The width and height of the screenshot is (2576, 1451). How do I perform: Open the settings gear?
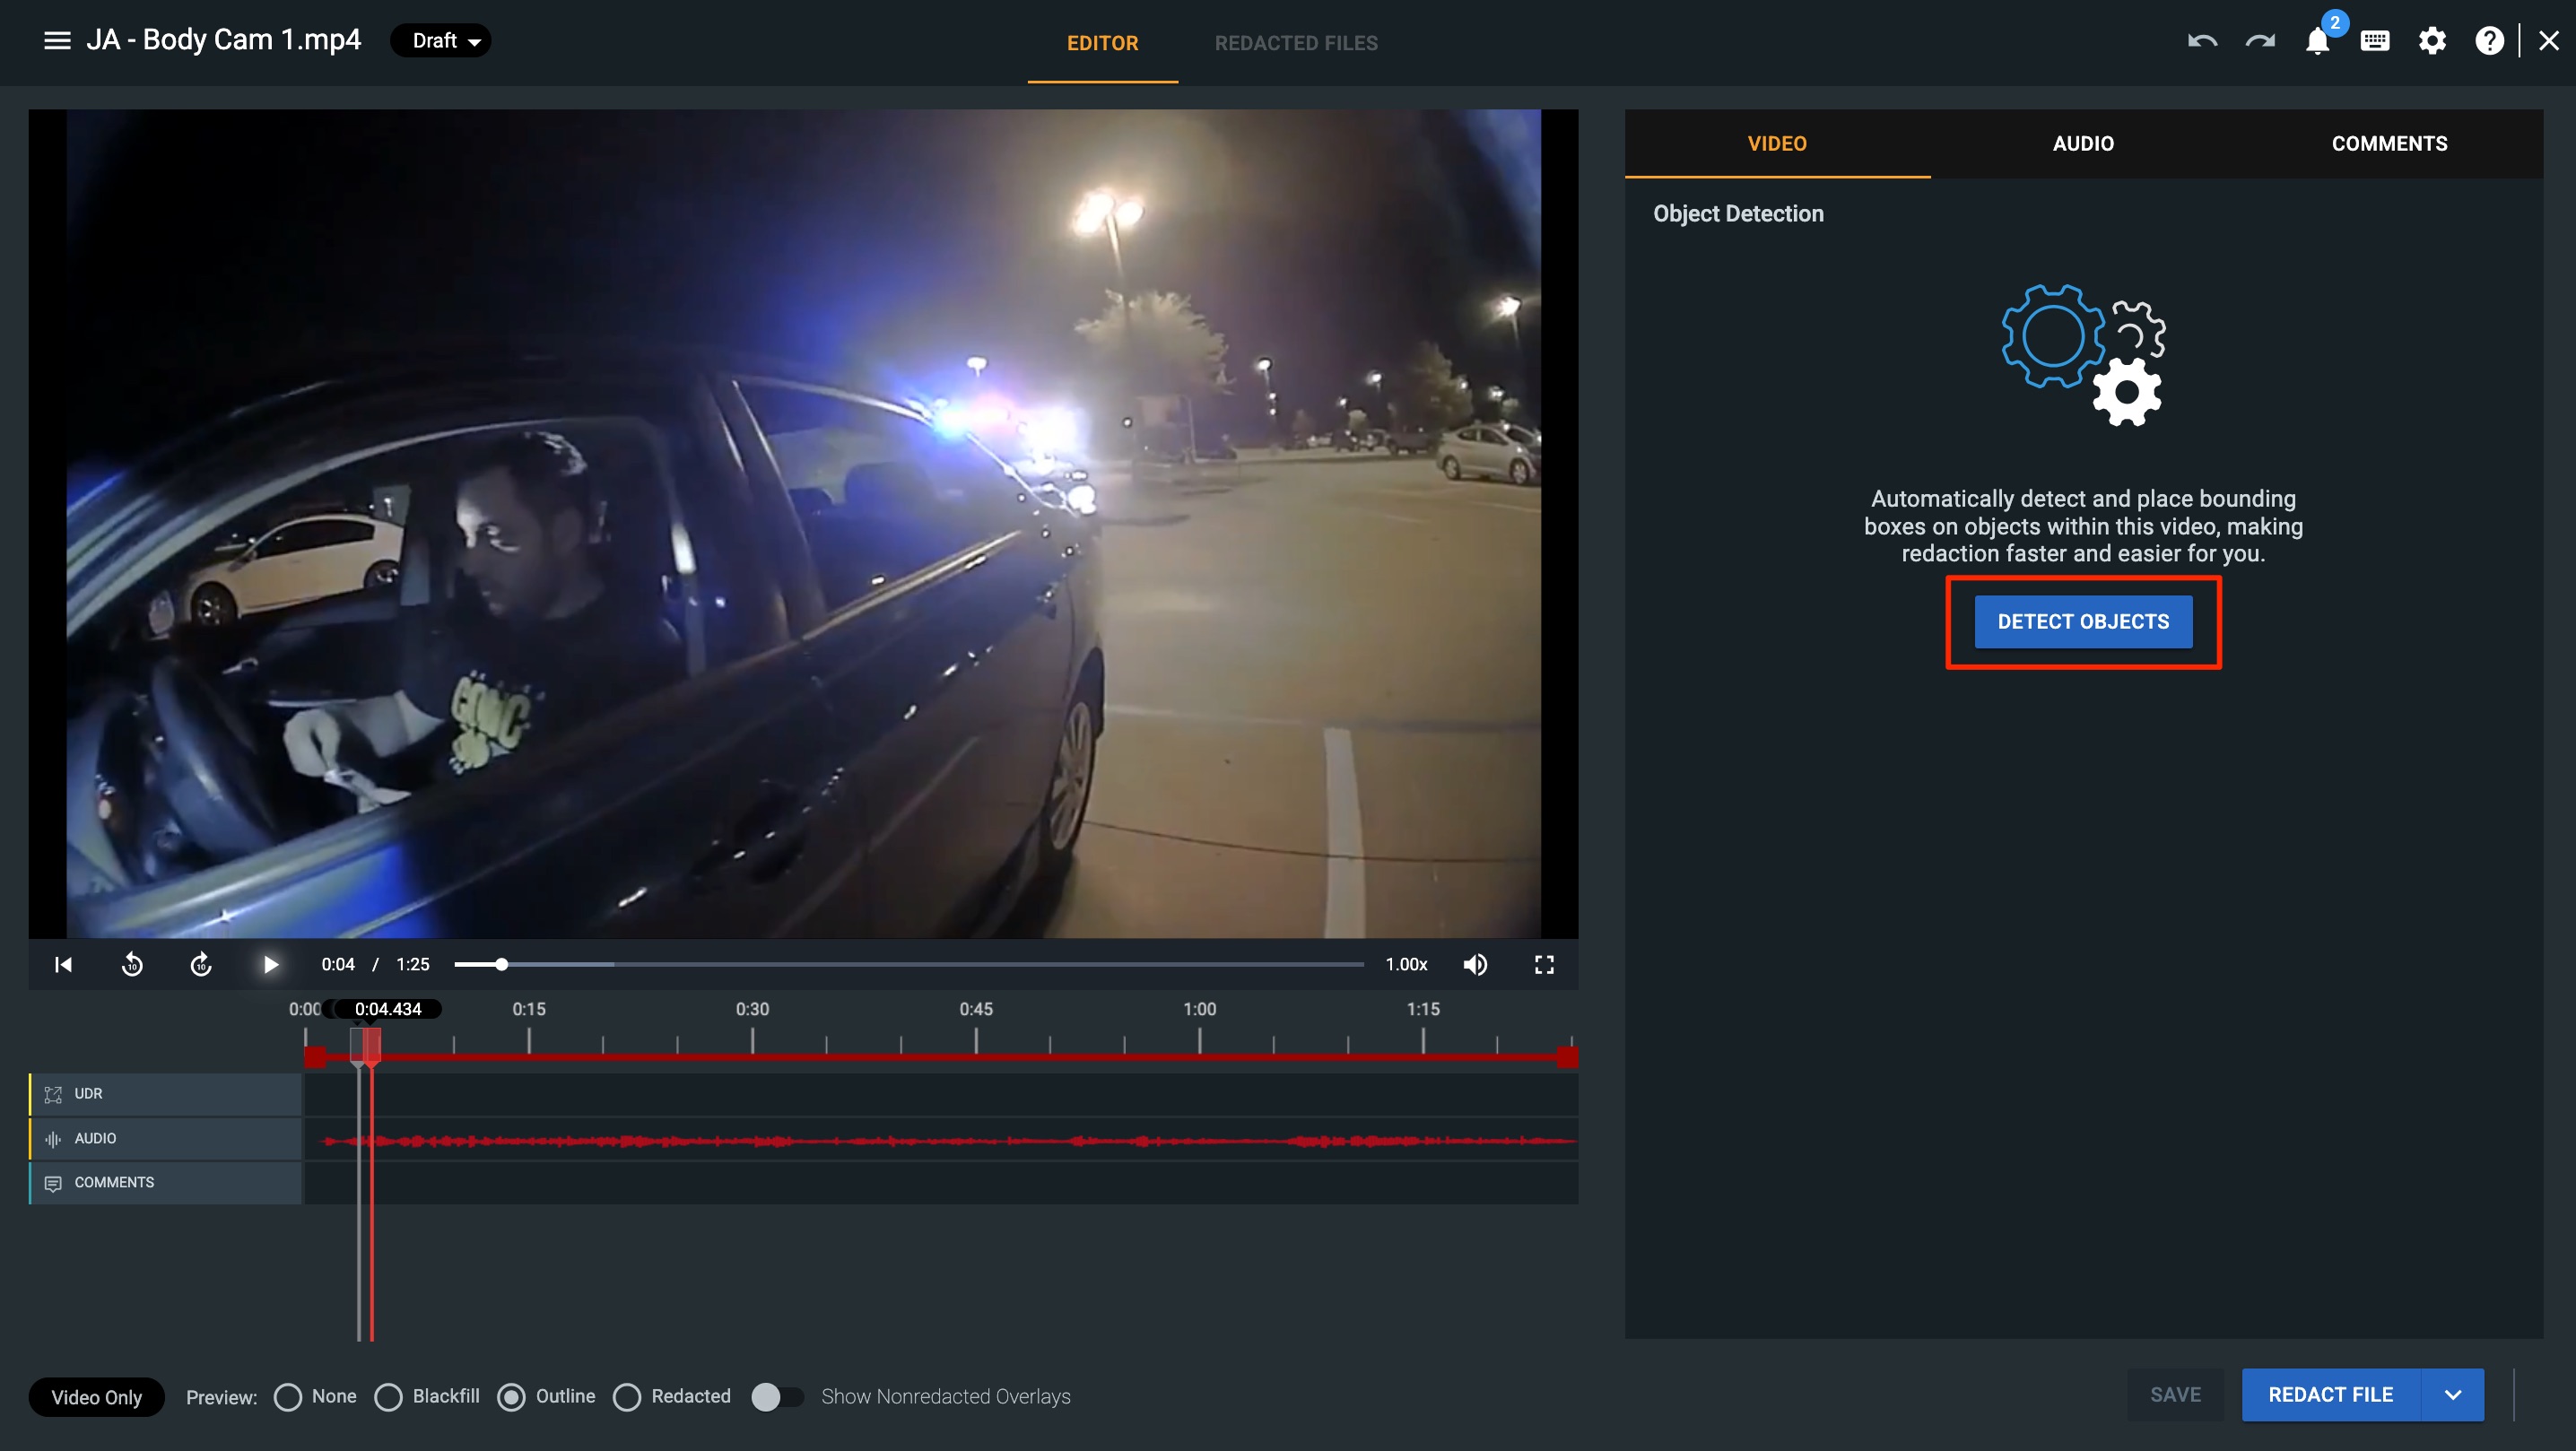(x=2432, y=41)
